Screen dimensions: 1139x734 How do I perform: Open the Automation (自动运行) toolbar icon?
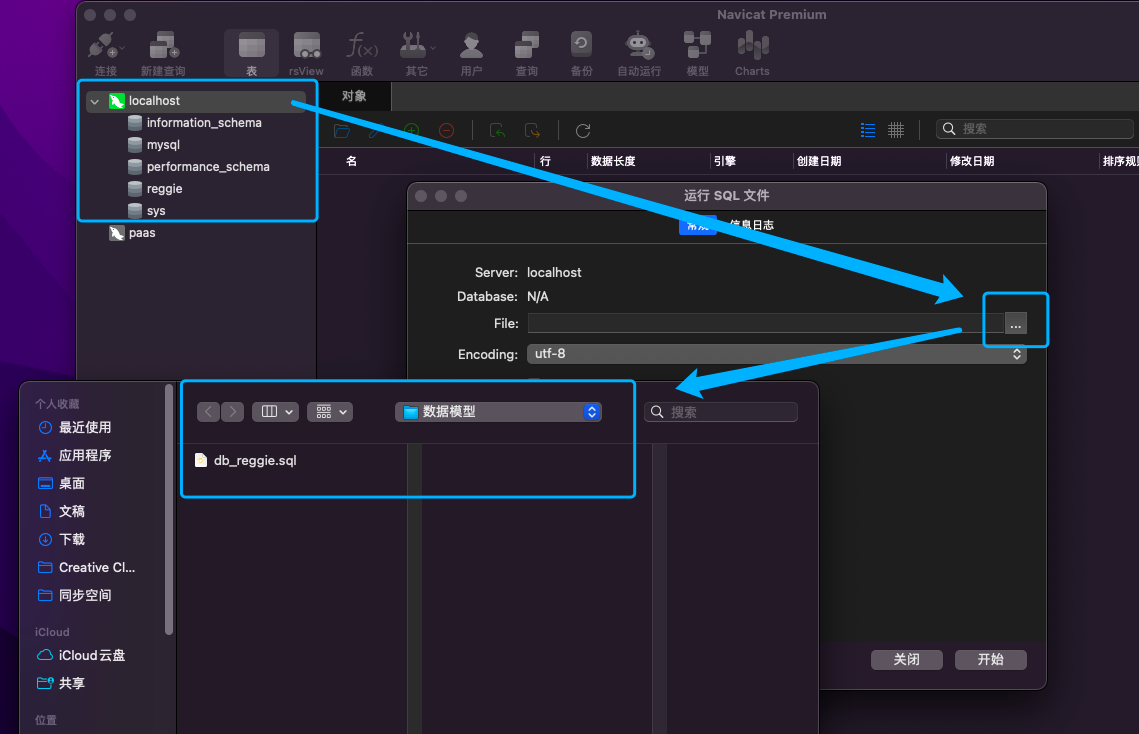639,53
